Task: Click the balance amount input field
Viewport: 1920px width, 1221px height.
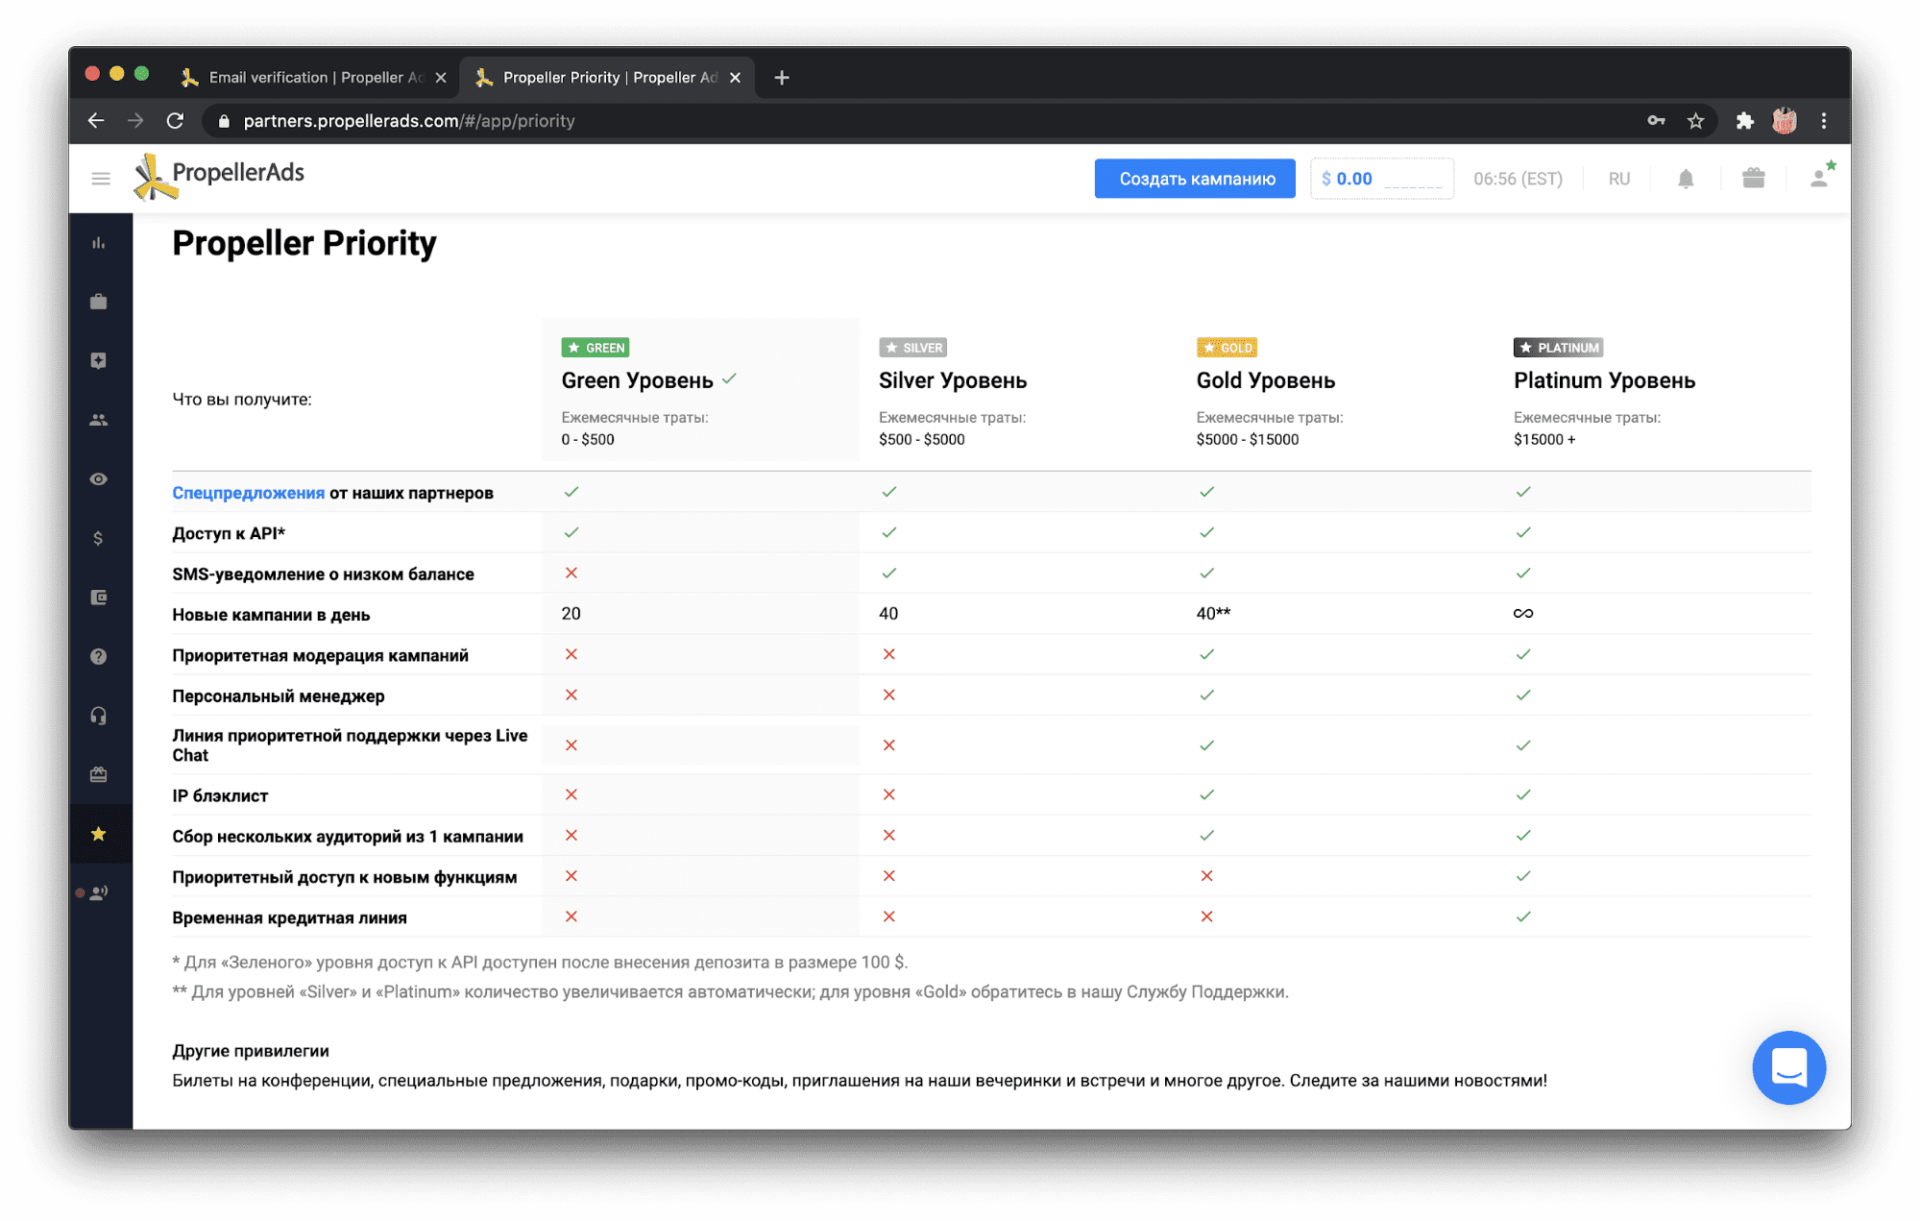Action: click(1378, 178)
